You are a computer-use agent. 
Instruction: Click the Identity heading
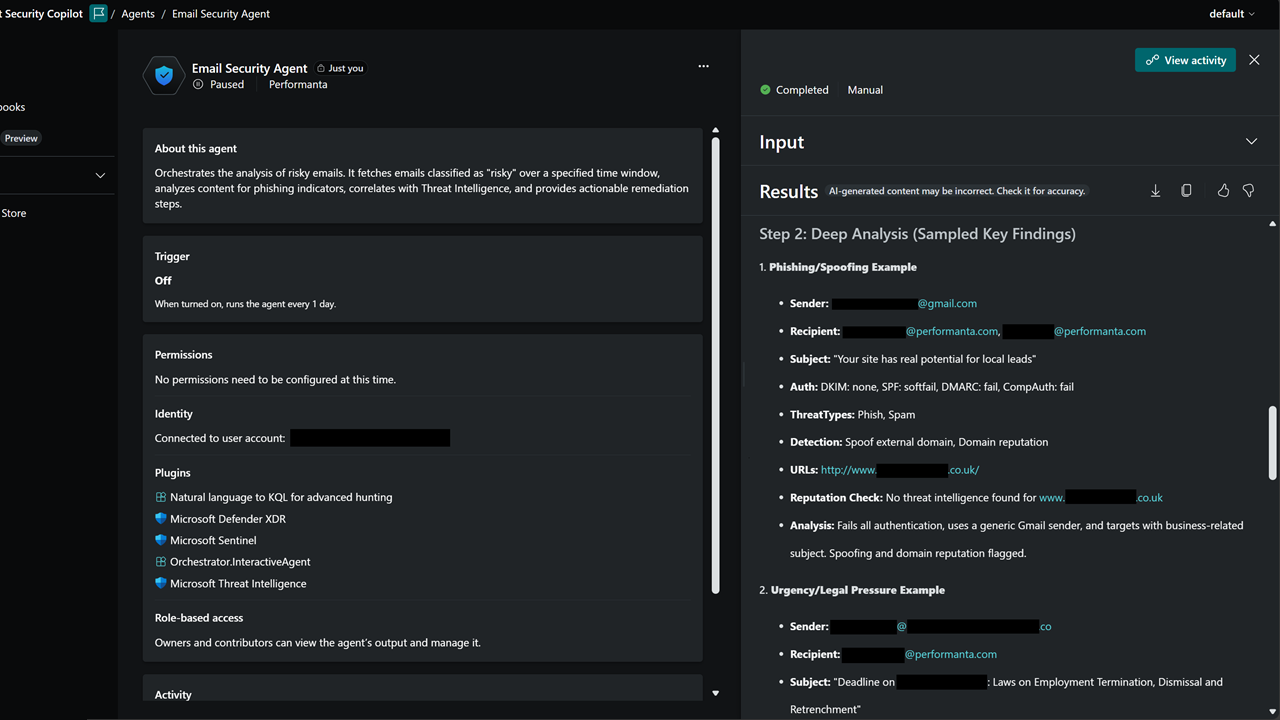coord(174,414)
